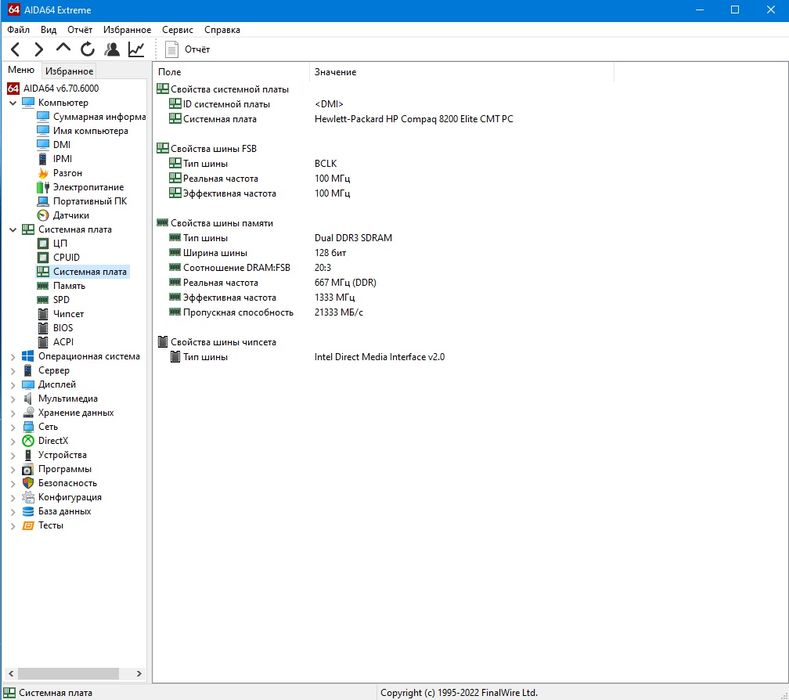Click the Портативный ПК laptop icon

[43, 201]
